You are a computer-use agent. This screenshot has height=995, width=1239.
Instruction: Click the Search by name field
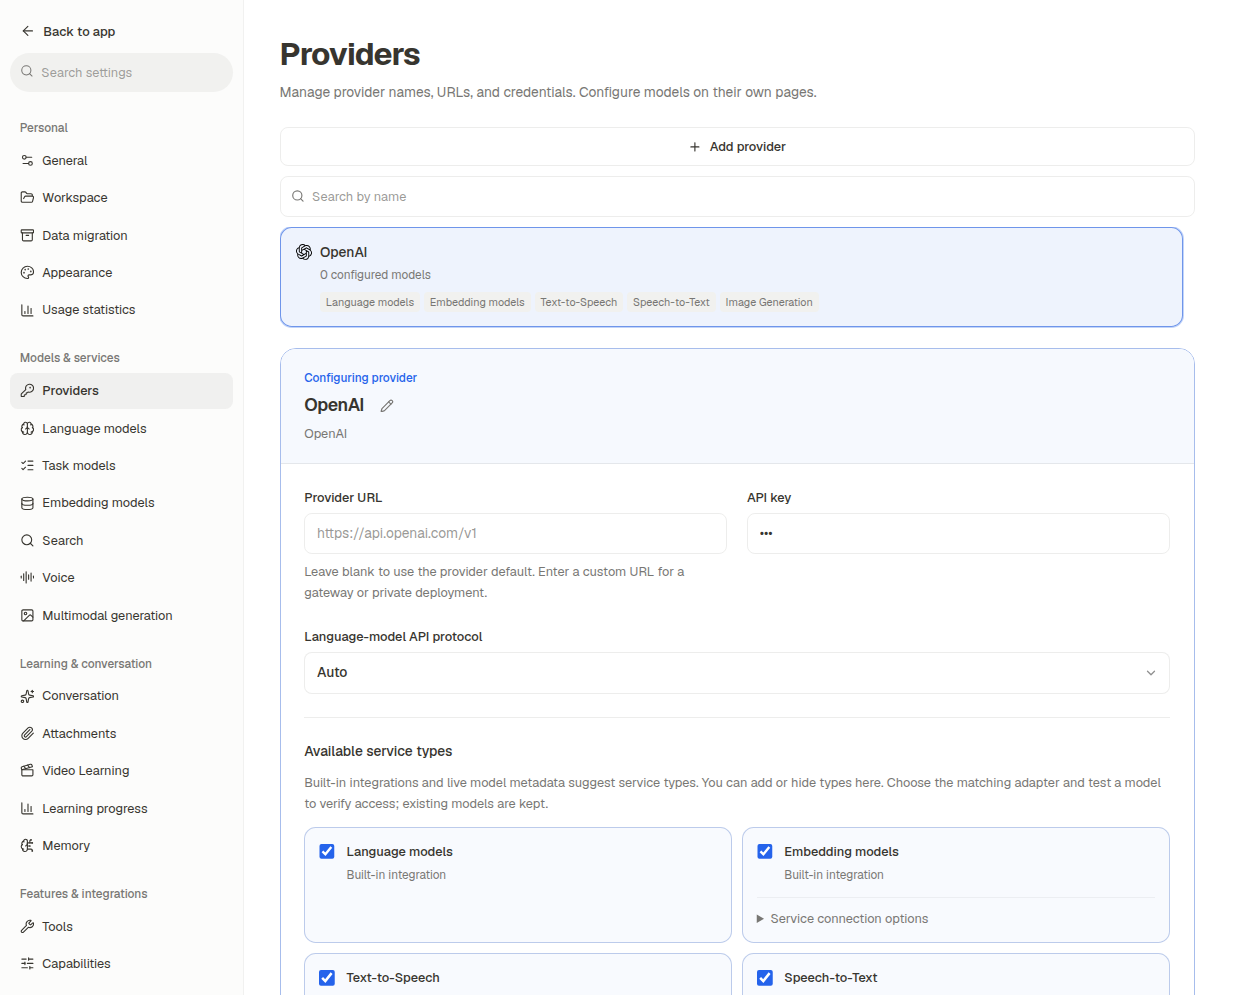(737, 196)
